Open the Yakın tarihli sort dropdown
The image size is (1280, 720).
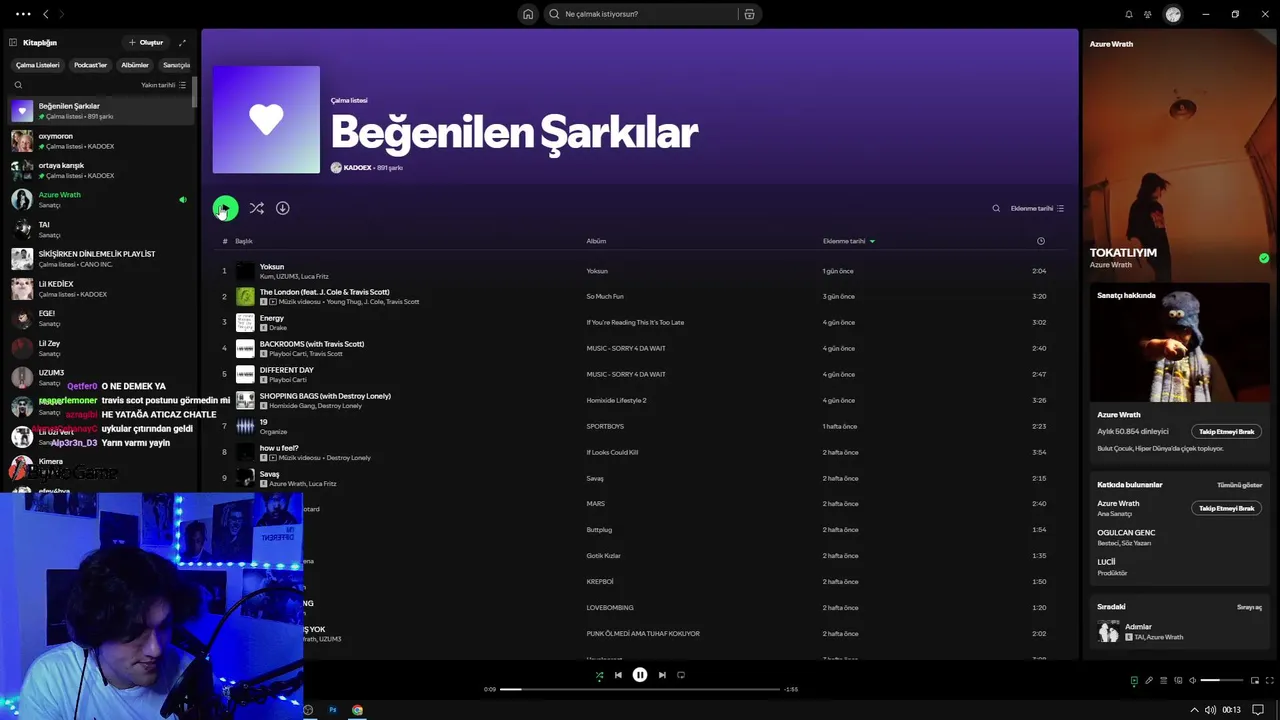click(163, 85)
